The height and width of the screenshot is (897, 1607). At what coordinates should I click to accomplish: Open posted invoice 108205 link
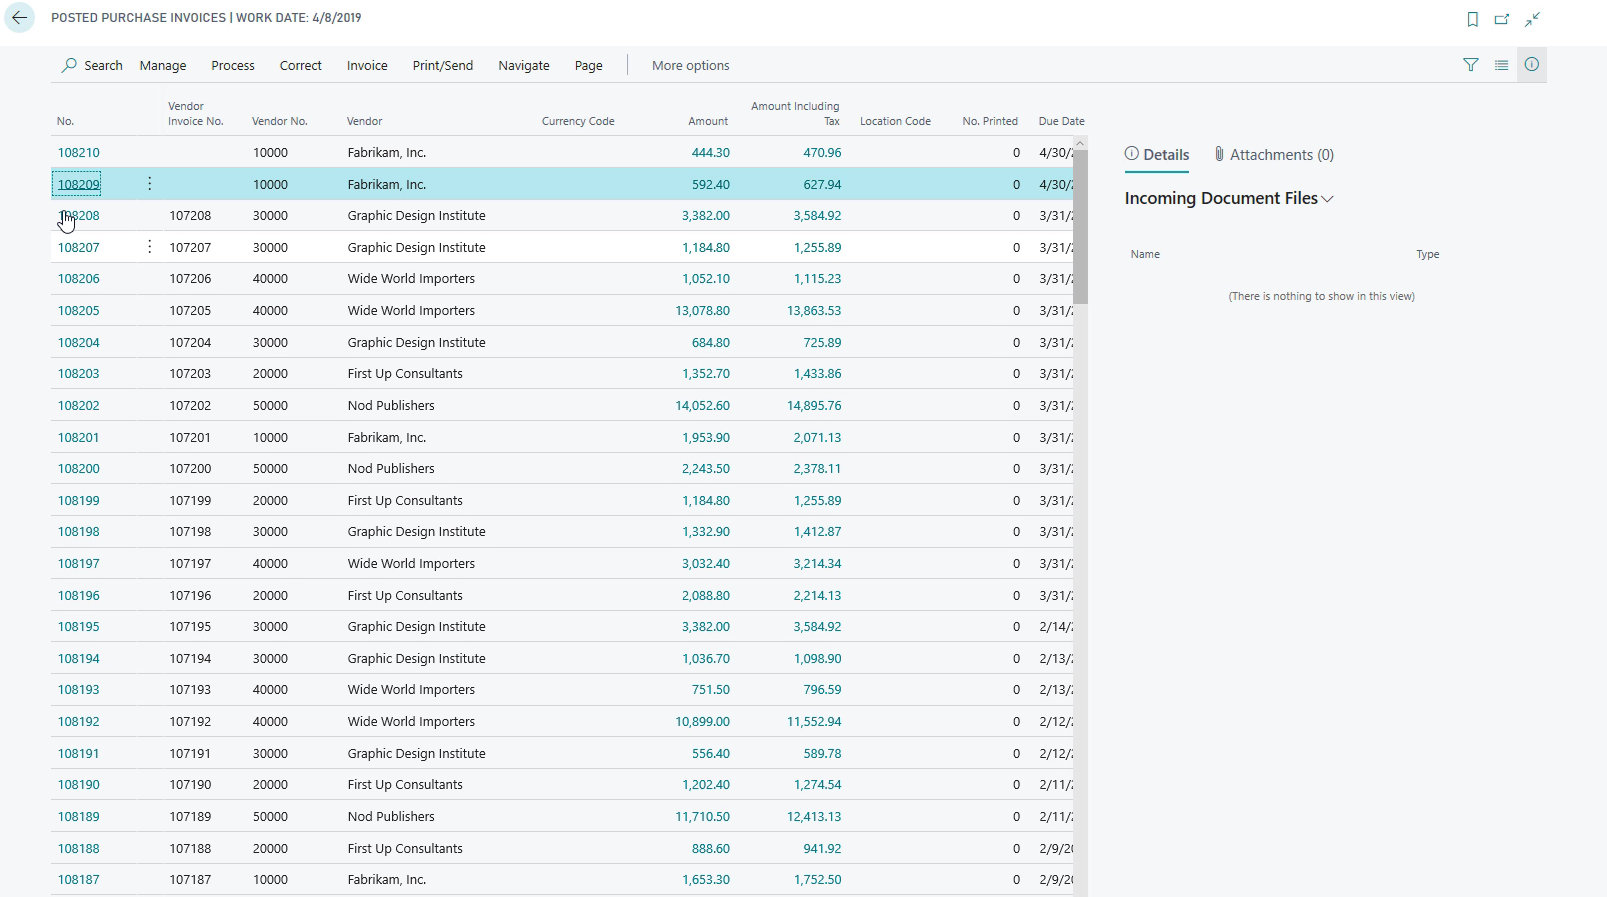[x=79, y=311]
